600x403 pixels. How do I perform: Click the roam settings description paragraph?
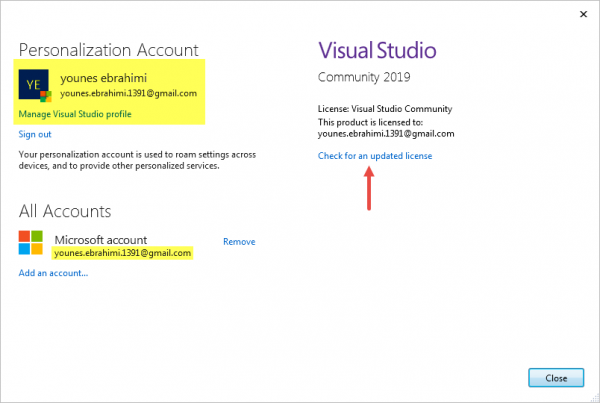[x=140, y=160]
